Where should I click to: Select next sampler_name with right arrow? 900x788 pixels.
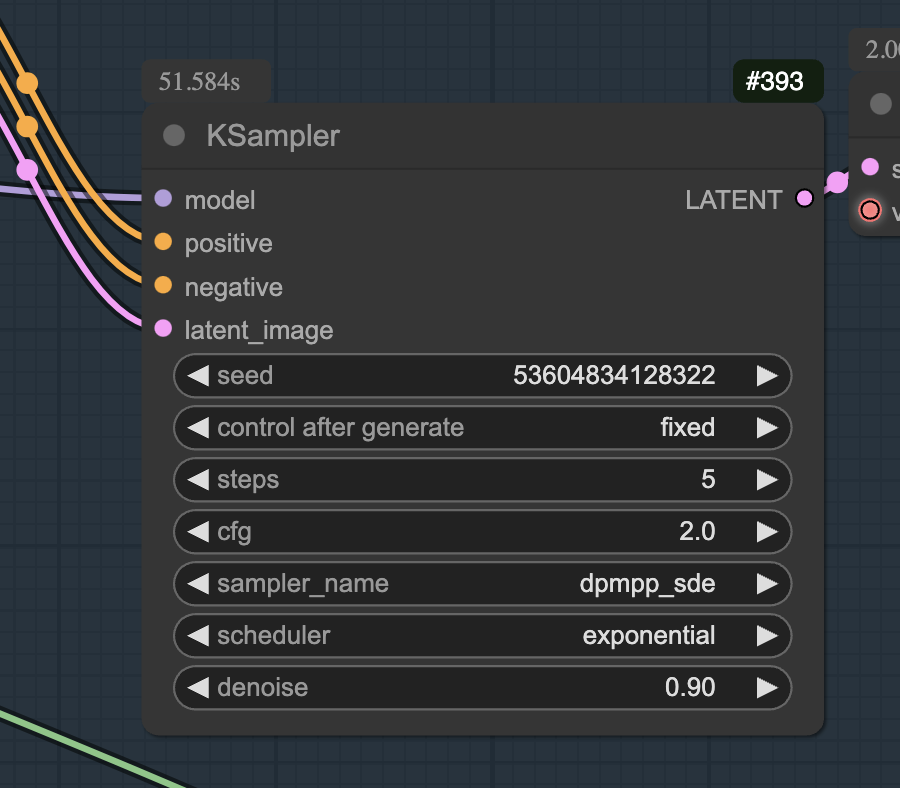[x=767, y=584]
